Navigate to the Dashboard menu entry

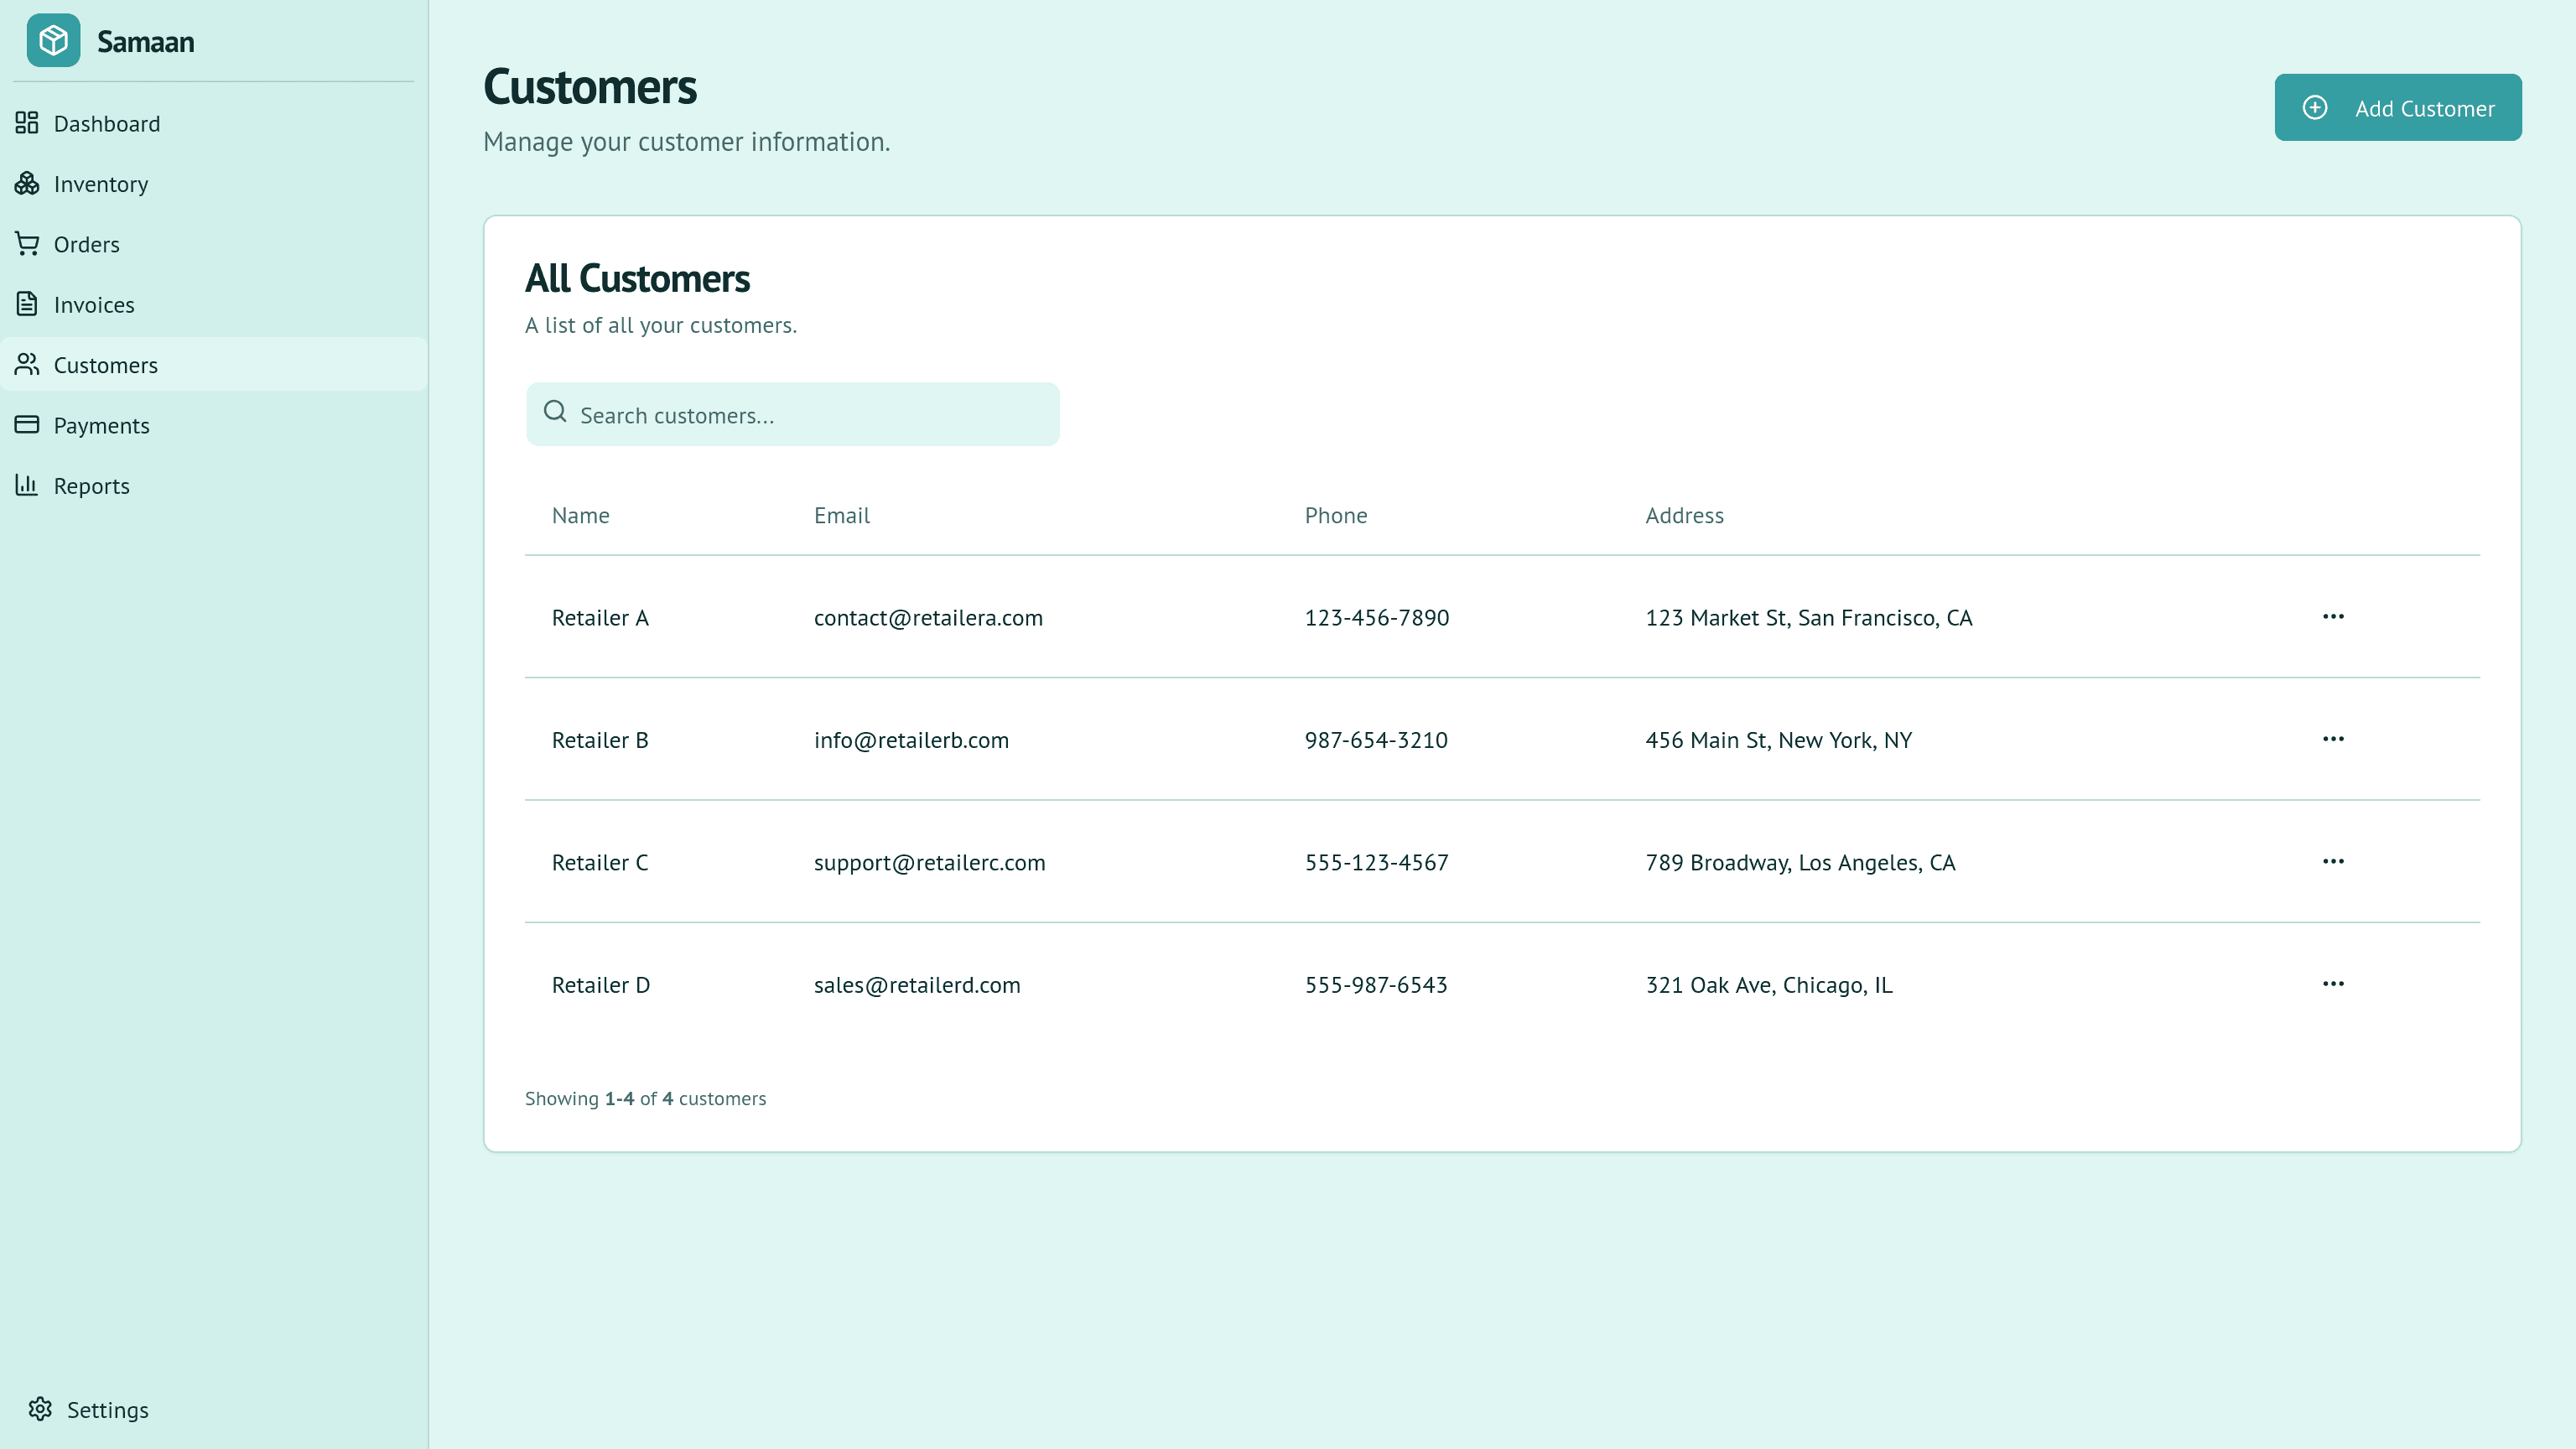(x=107, y=123)
